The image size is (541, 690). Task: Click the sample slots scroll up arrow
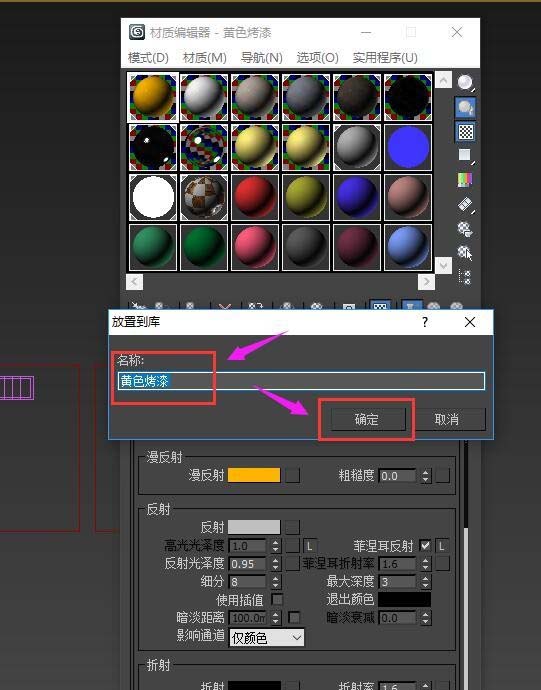coord(443,80)
